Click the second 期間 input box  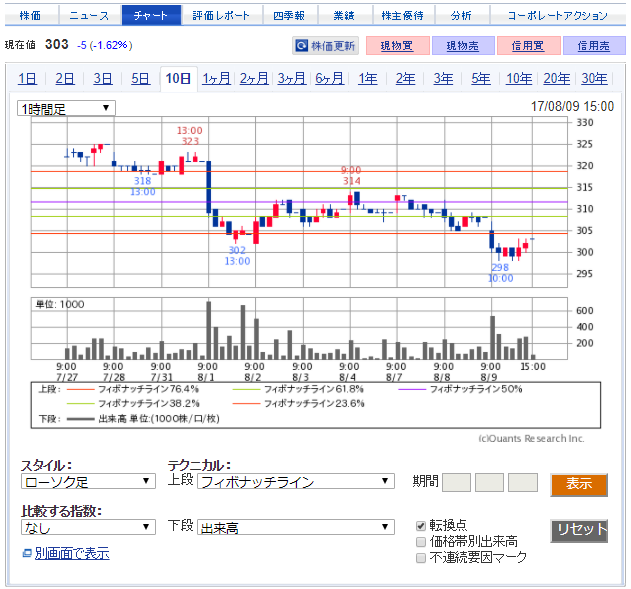(489, 482)
